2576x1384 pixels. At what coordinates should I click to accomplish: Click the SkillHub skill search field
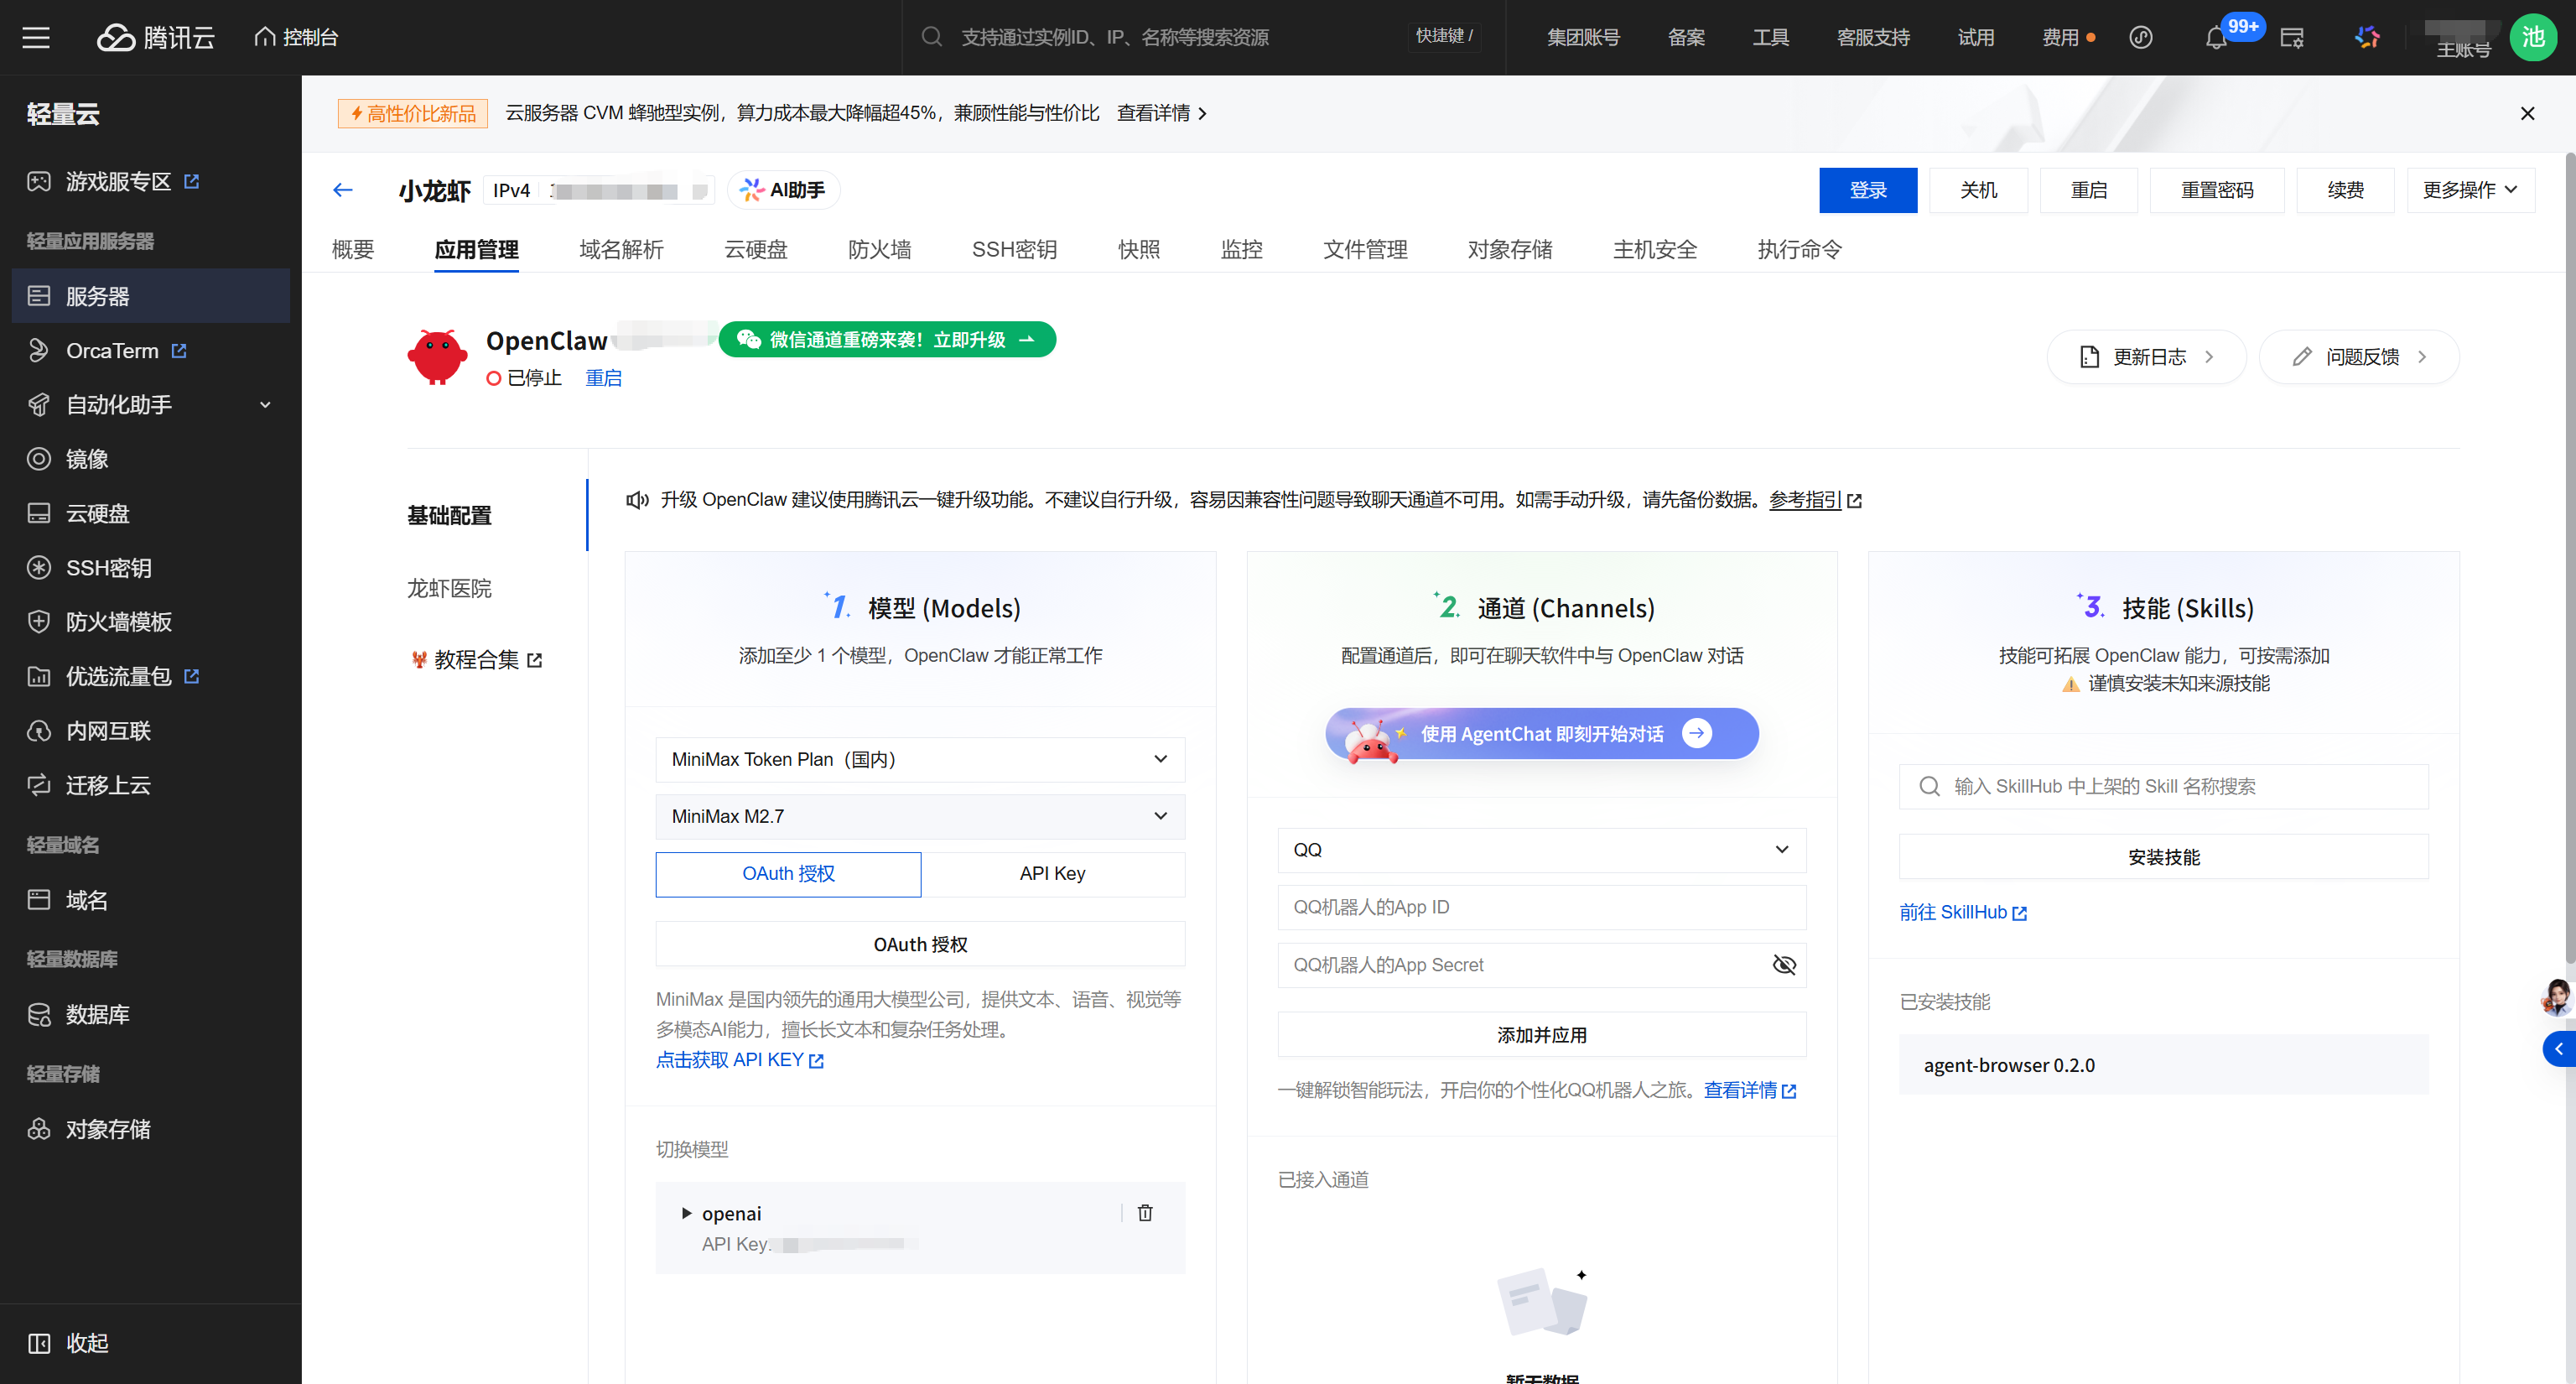point(2163,787)
